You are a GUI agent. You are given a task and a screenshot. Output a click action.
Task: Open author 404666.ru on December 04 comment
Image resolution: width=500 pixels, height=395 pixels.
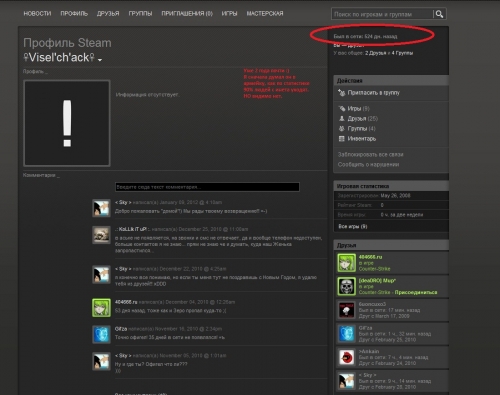pos(126,302)
